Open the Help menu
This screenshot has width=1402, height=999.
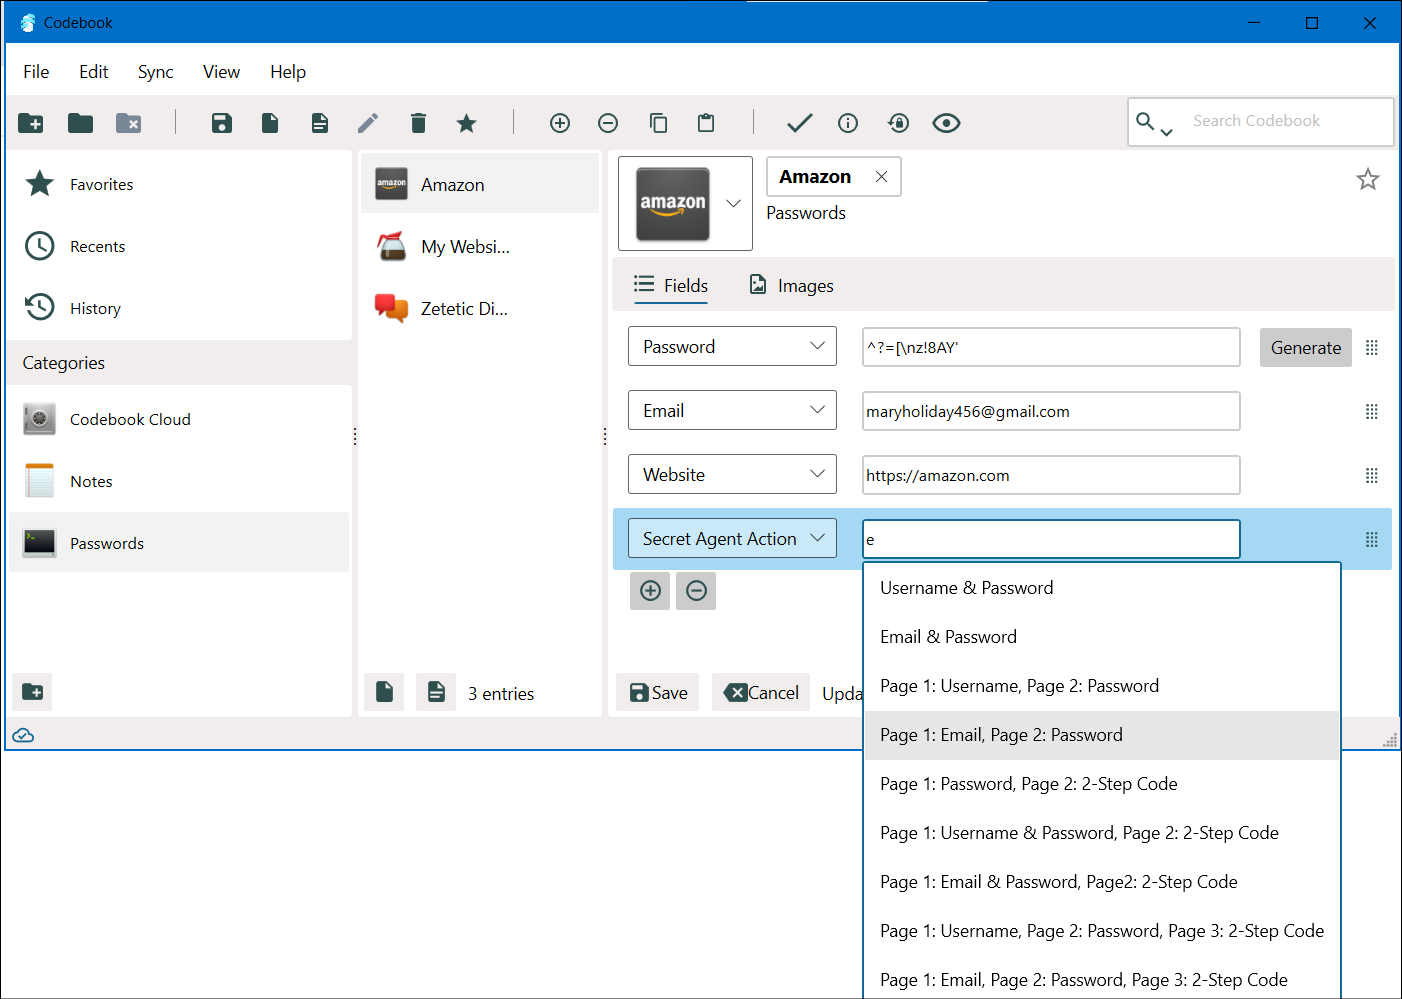point(288,72)
